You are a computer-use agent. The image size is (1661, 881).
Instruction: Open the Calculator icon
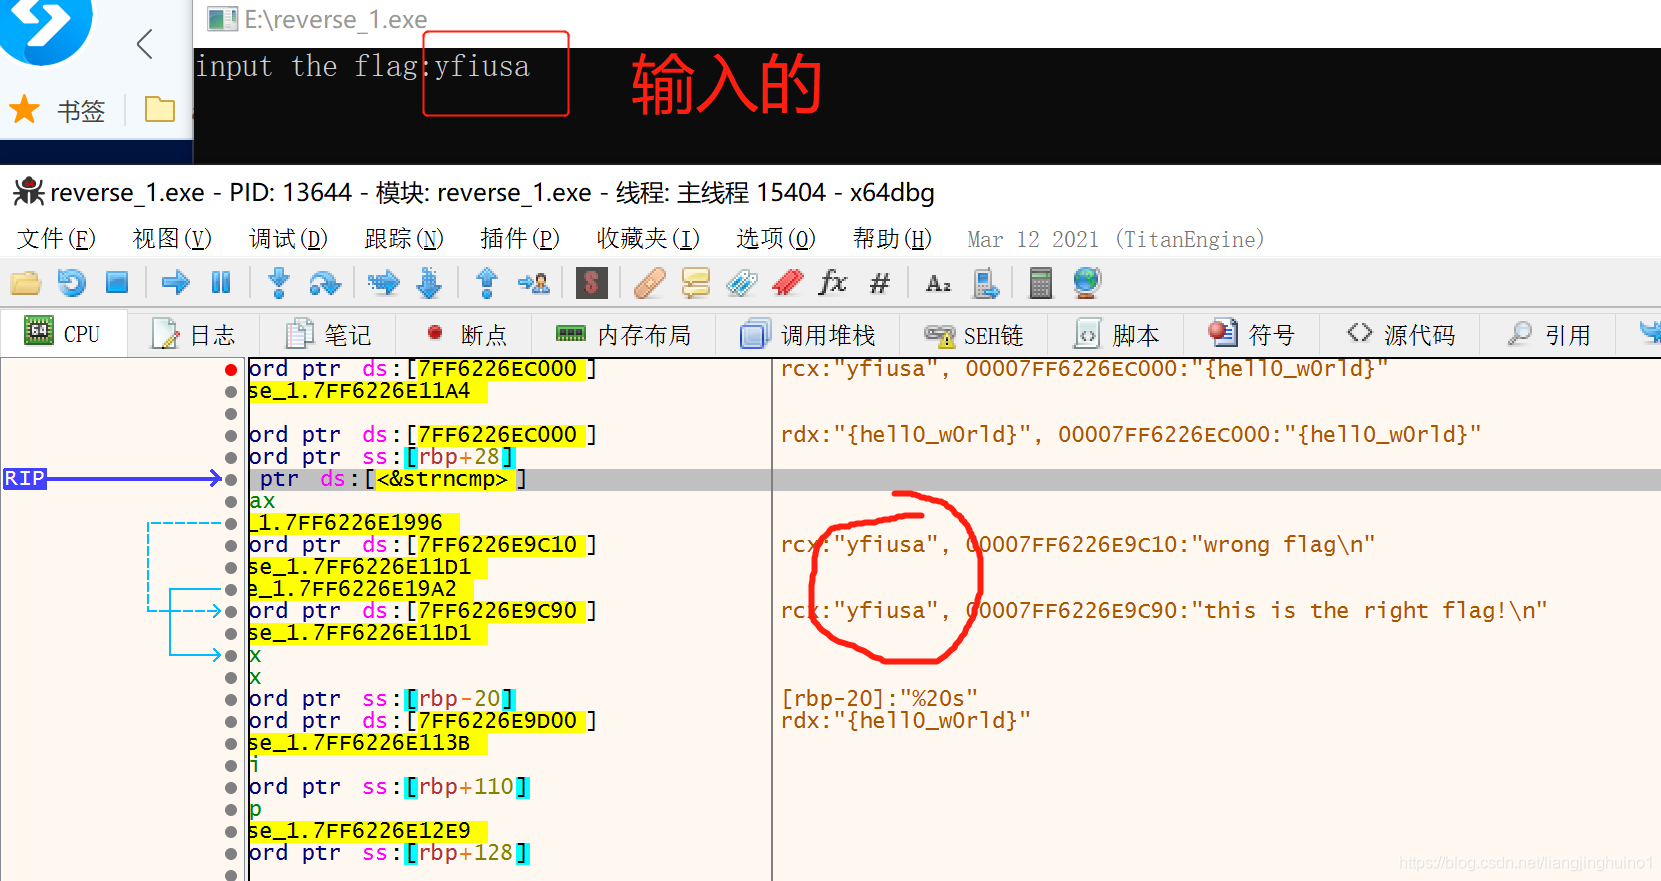pyautogui.click(x=1040, y=283)
